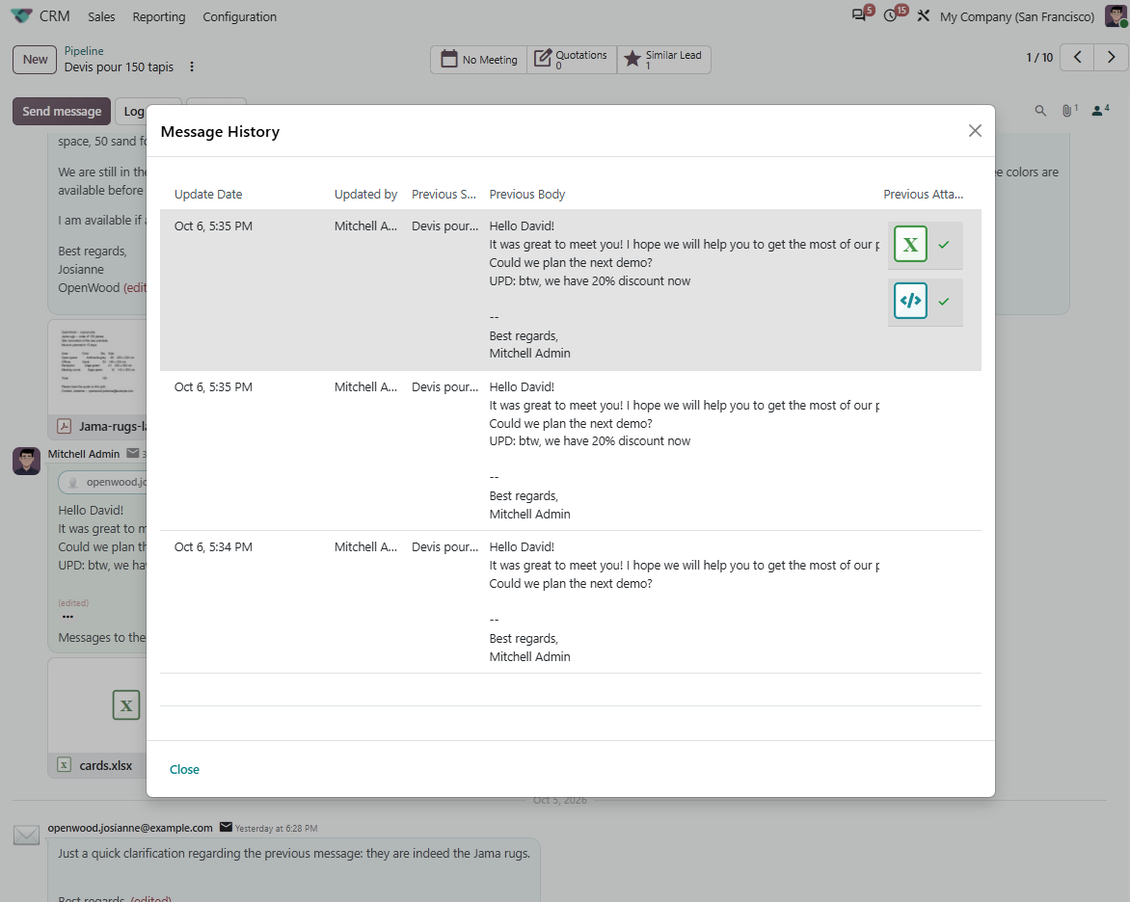
Task: Click the incoming email envelope avatar icon
Action: point(27,836)
